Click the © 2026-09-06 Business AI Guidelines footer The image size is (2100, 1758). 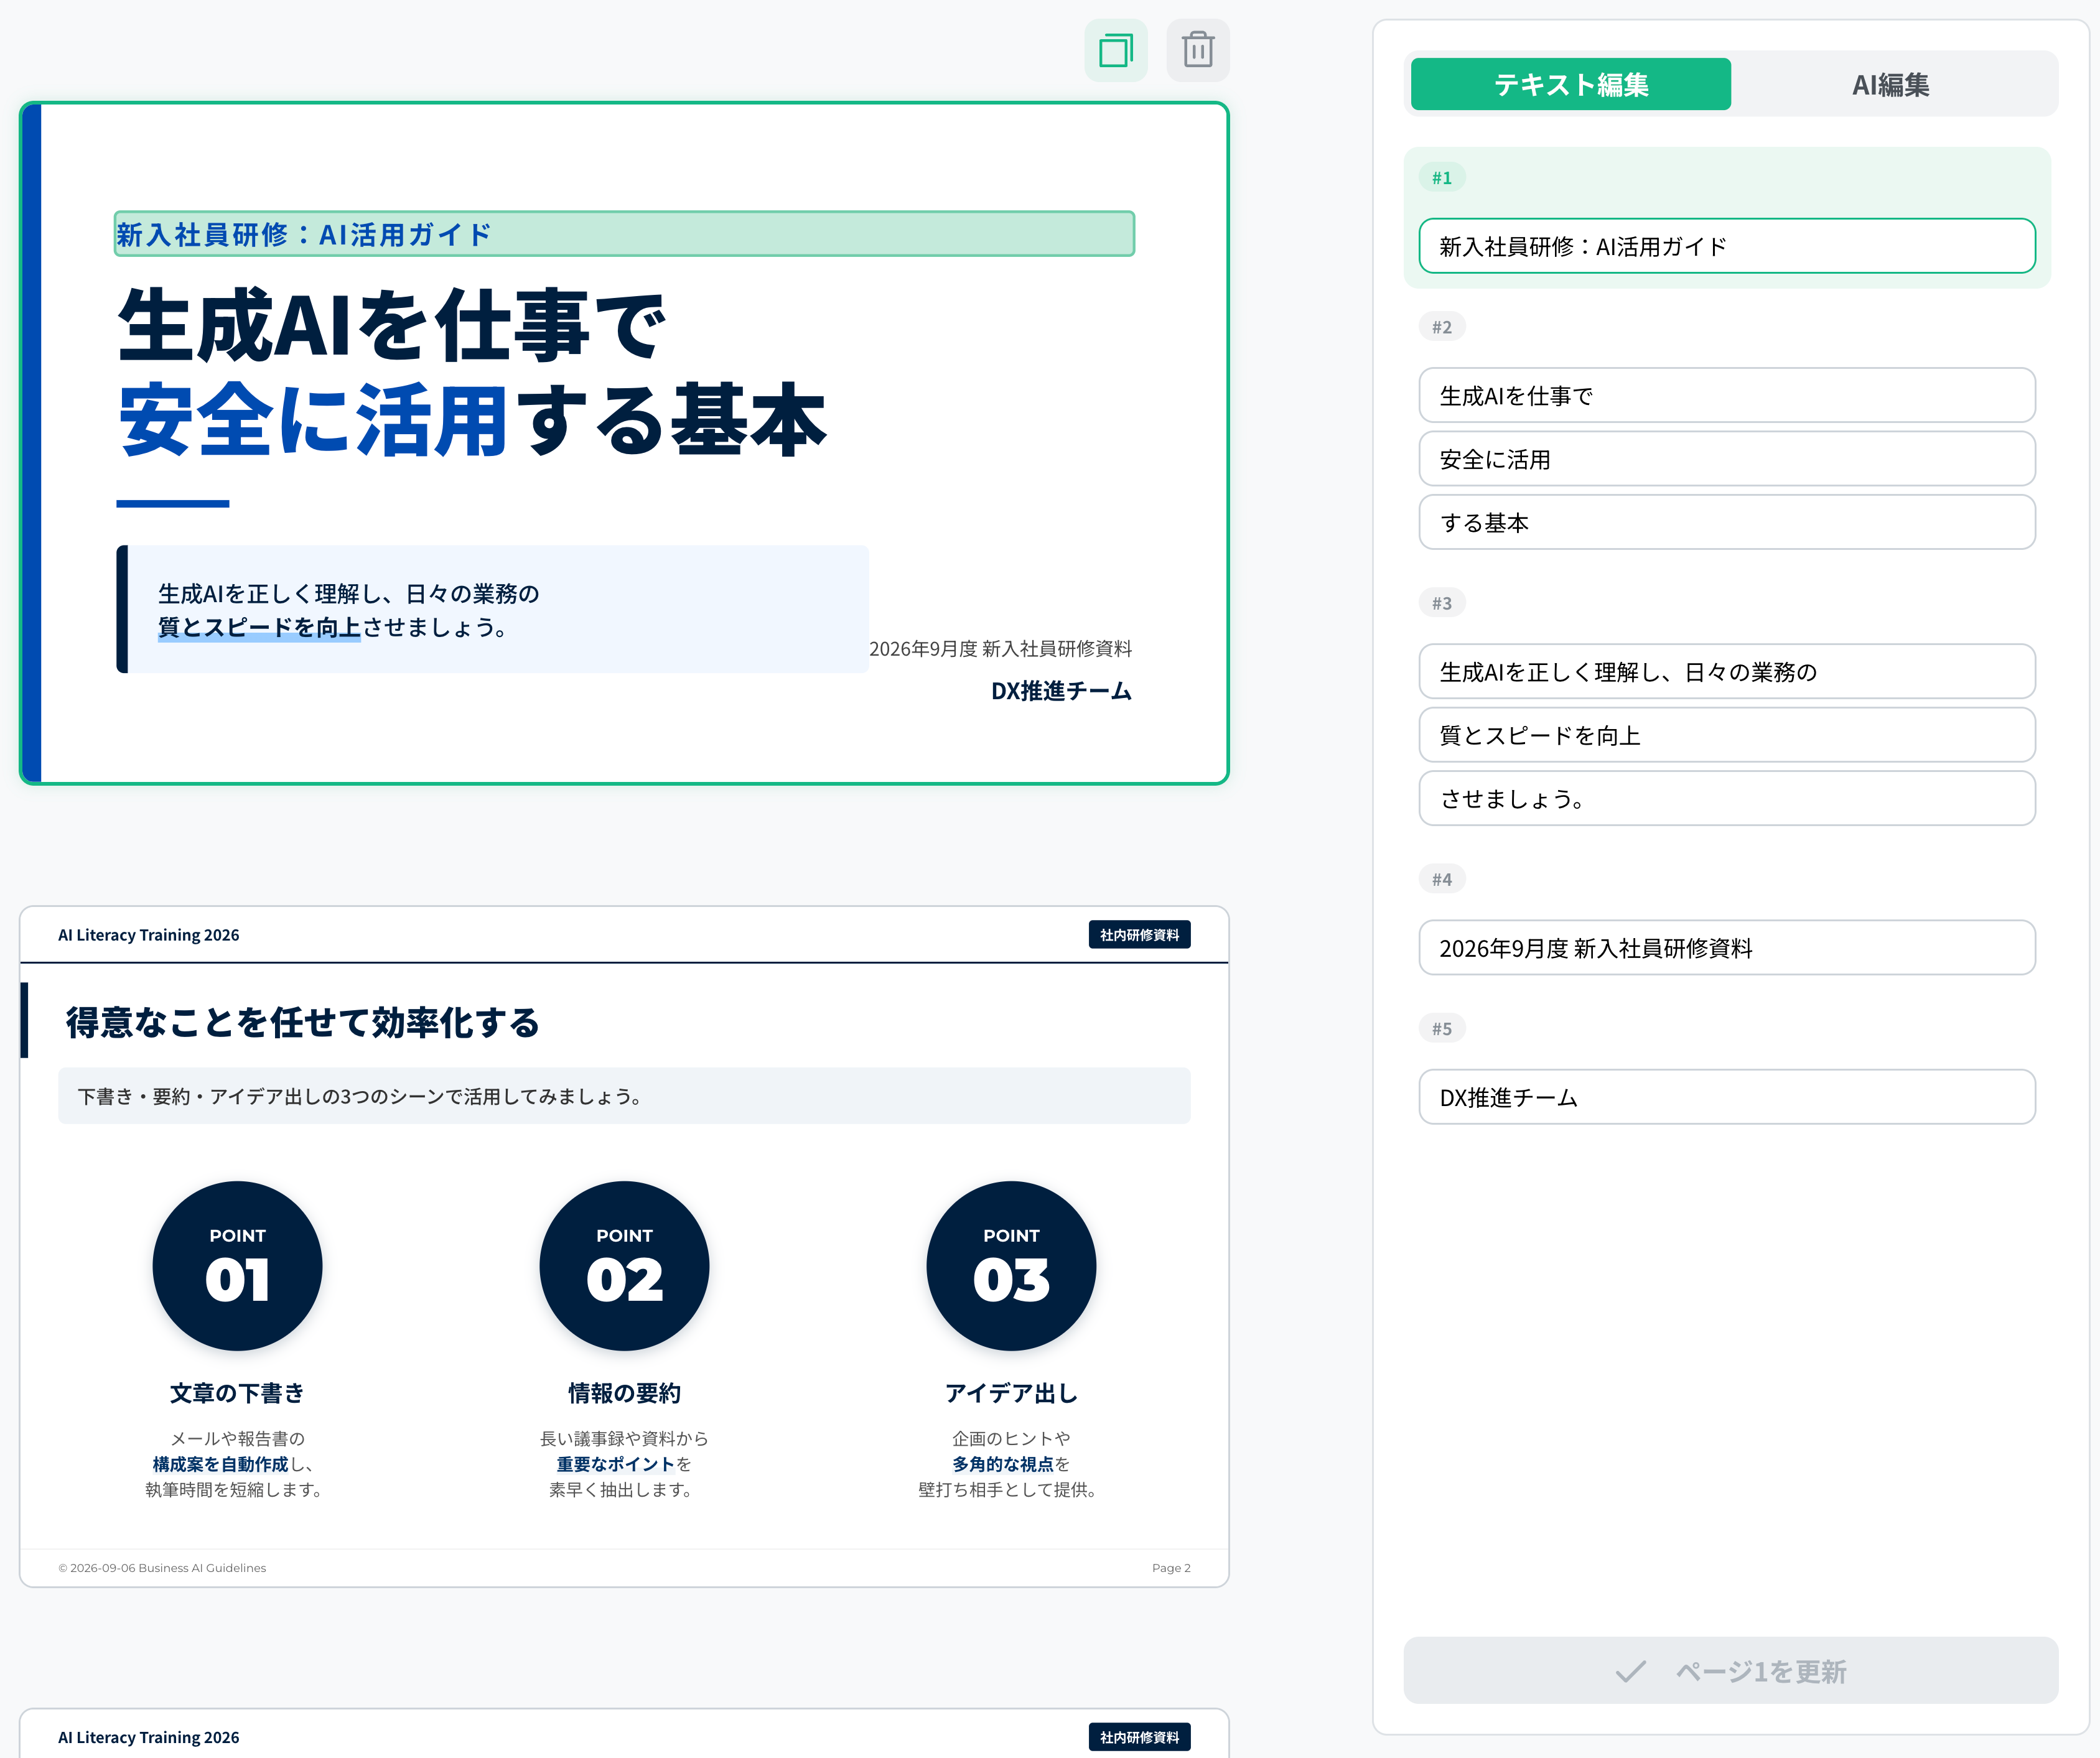pyautogui.click(x=162, y=1568)
